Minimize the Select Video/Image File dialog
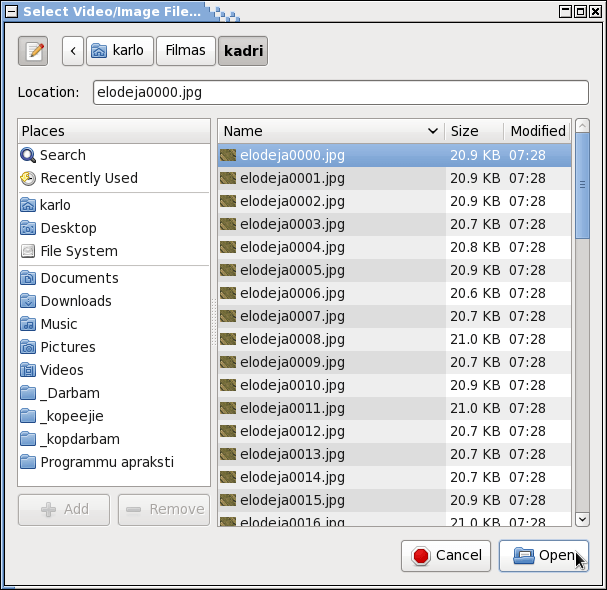Screen dimensions: 607x590 tap(566, 12)
